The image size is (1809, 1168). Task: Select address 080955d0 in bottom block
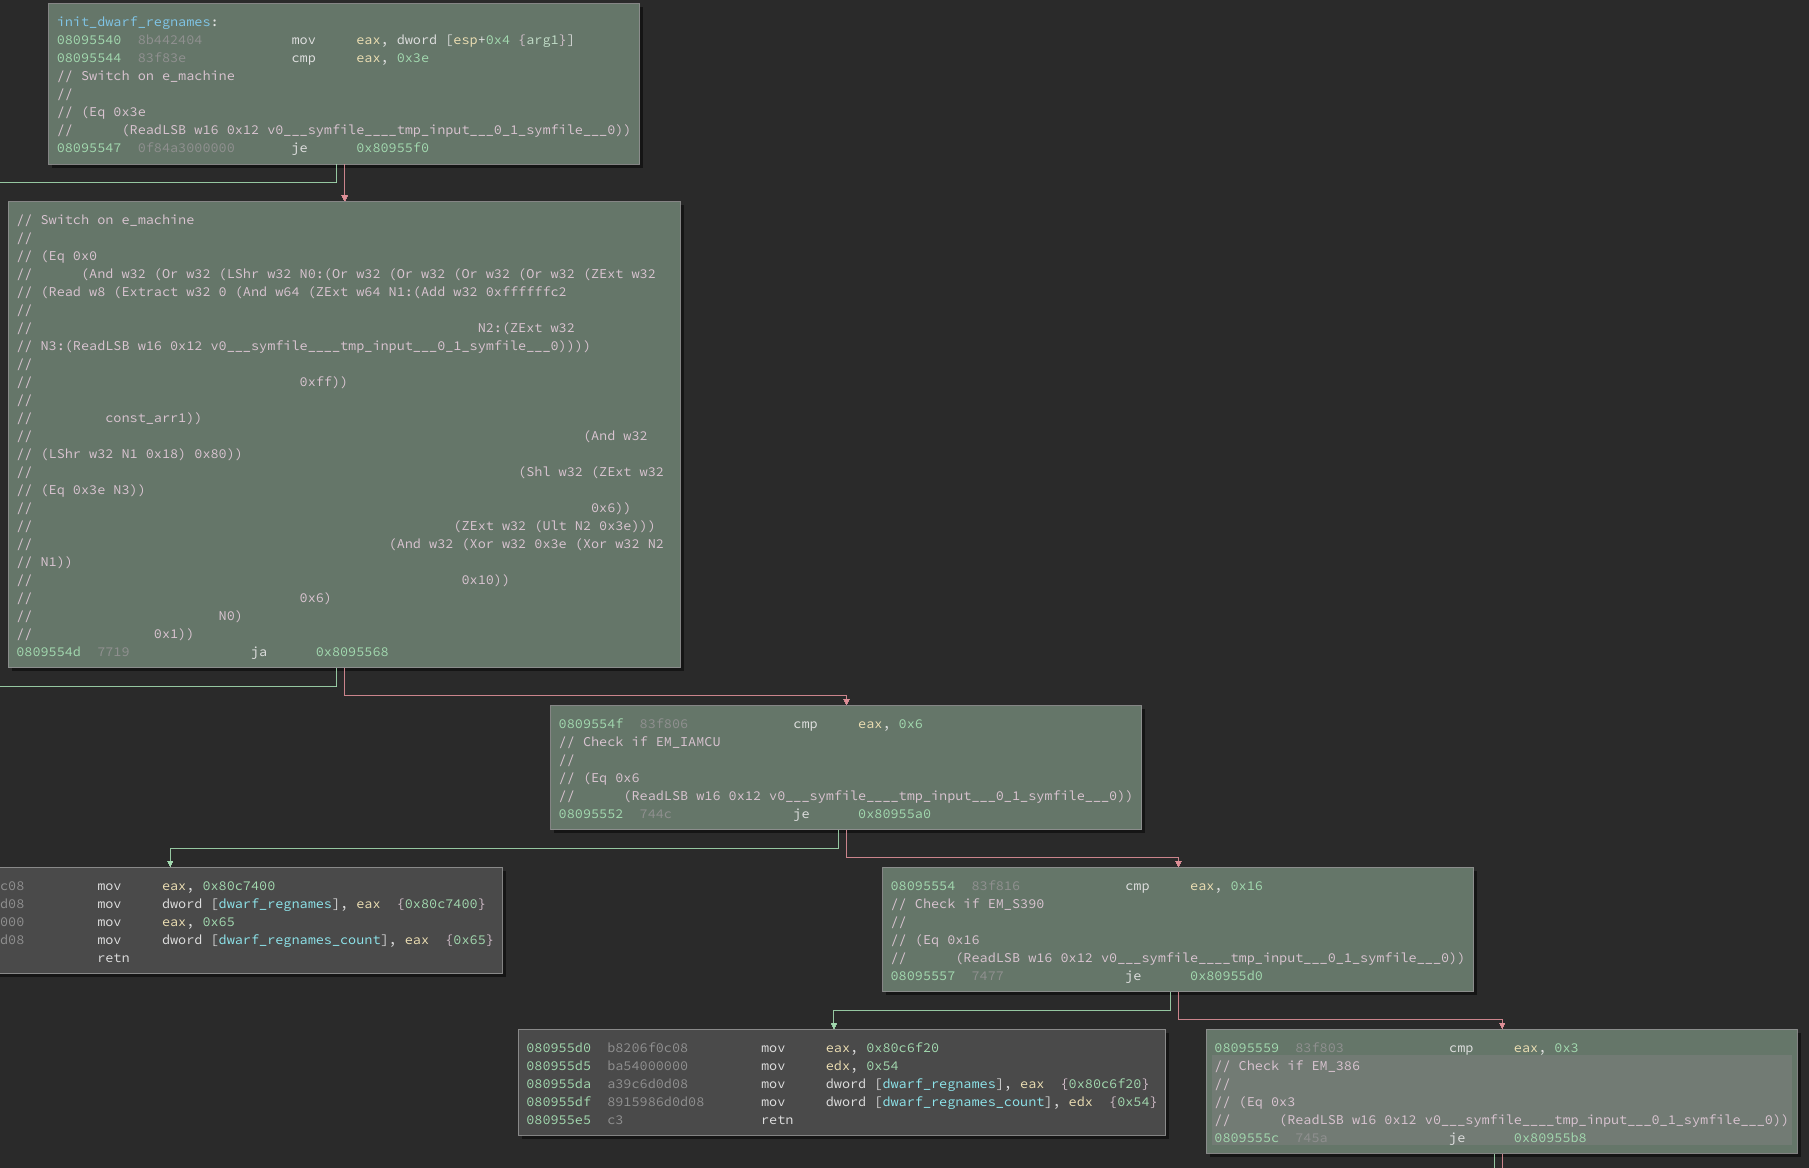(560, 1047)
